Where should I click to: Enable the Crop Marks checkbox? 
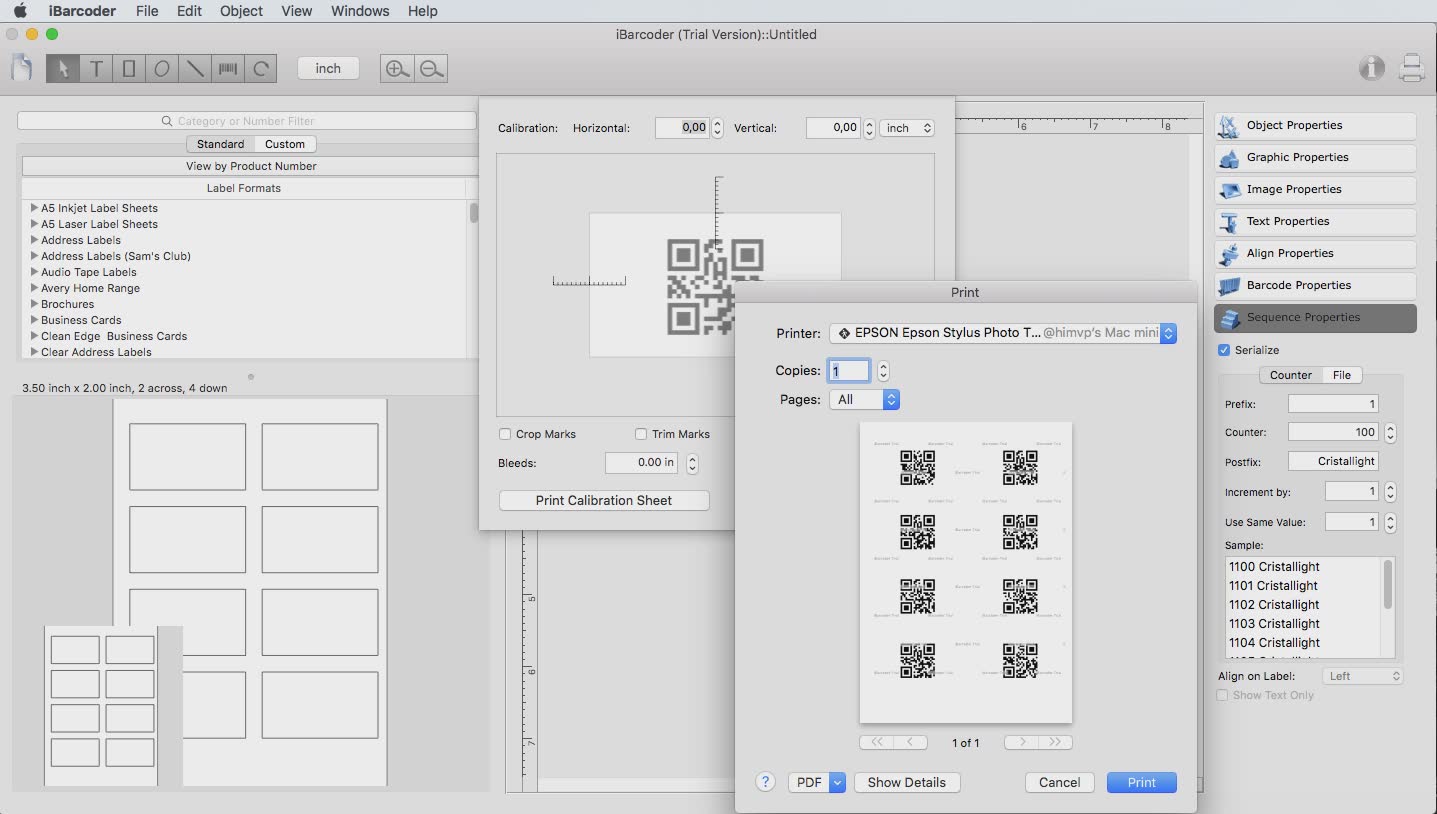click(505, 434)
